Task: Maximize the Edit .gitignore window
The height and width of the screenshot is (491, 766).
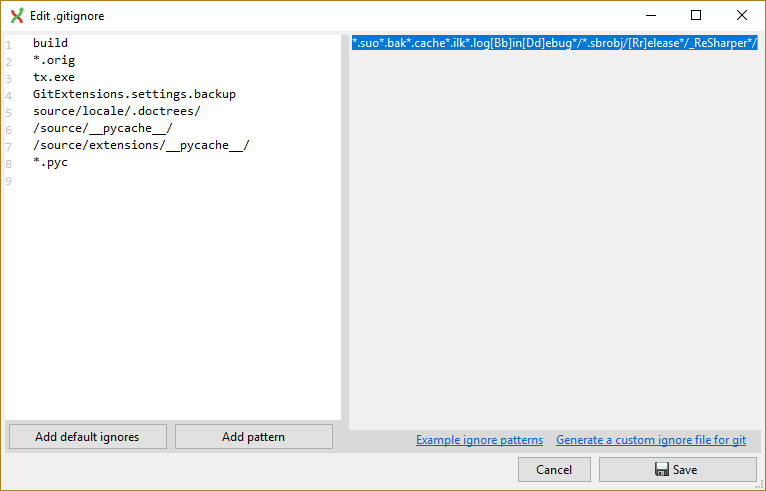Action: pos(696,15)
